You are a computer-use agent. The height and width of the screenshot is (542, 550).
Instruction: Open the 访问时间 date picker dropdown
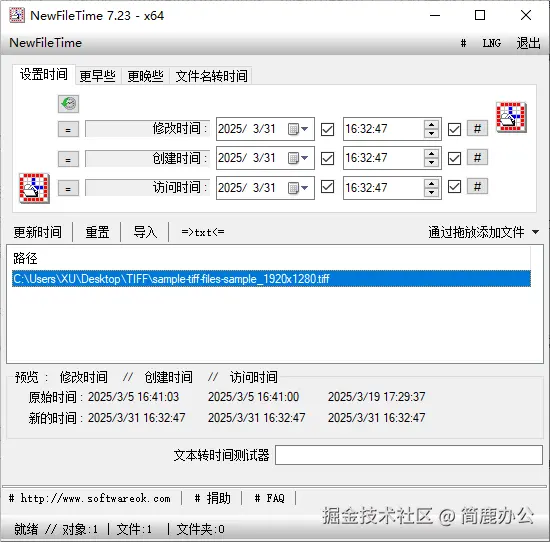pyautogui.click(x=298, y=188)
